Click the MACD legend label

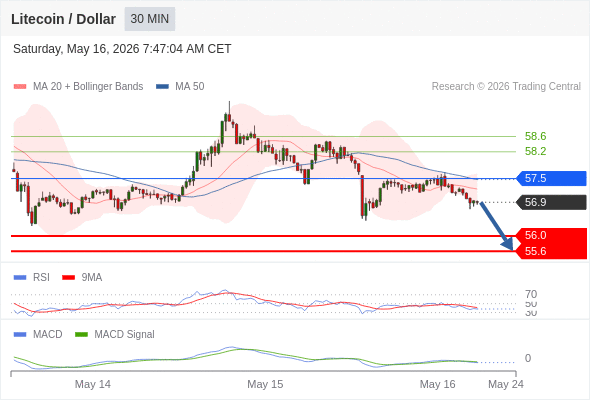[48, 335]
